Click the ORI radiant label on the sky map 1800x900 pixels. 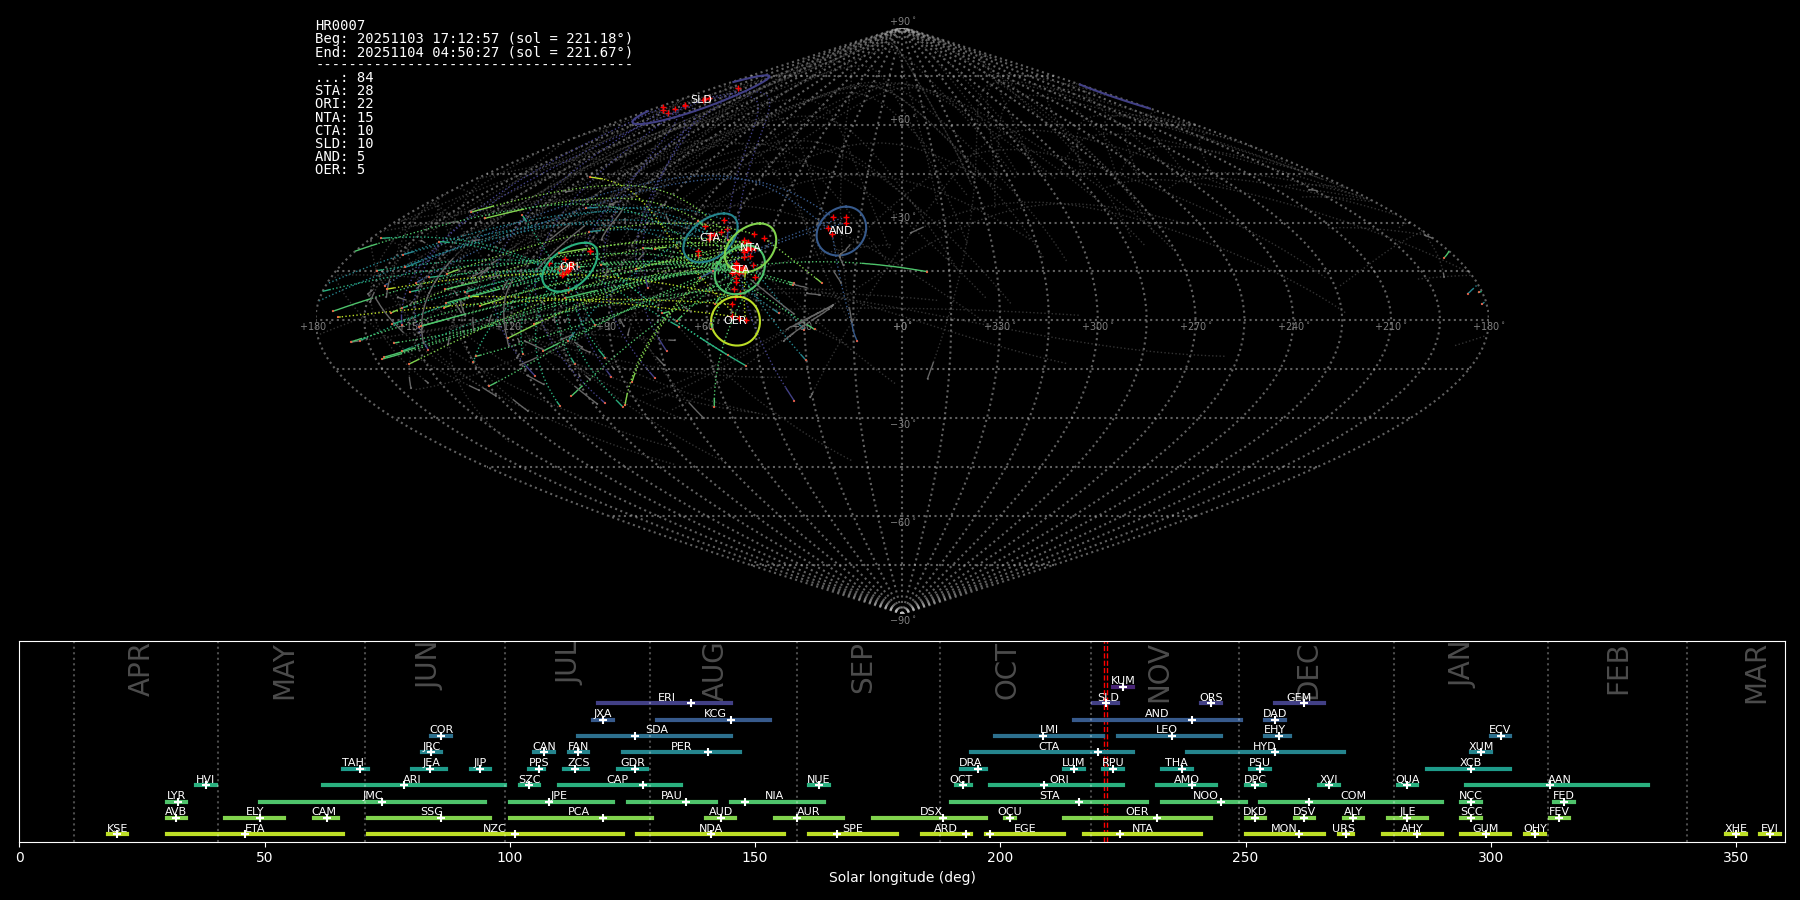tap(568, 267)
